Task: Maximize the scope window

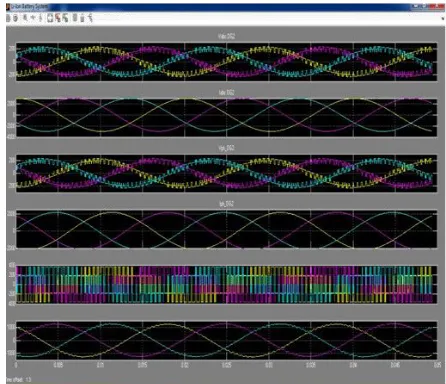Action: coord(424,6)
